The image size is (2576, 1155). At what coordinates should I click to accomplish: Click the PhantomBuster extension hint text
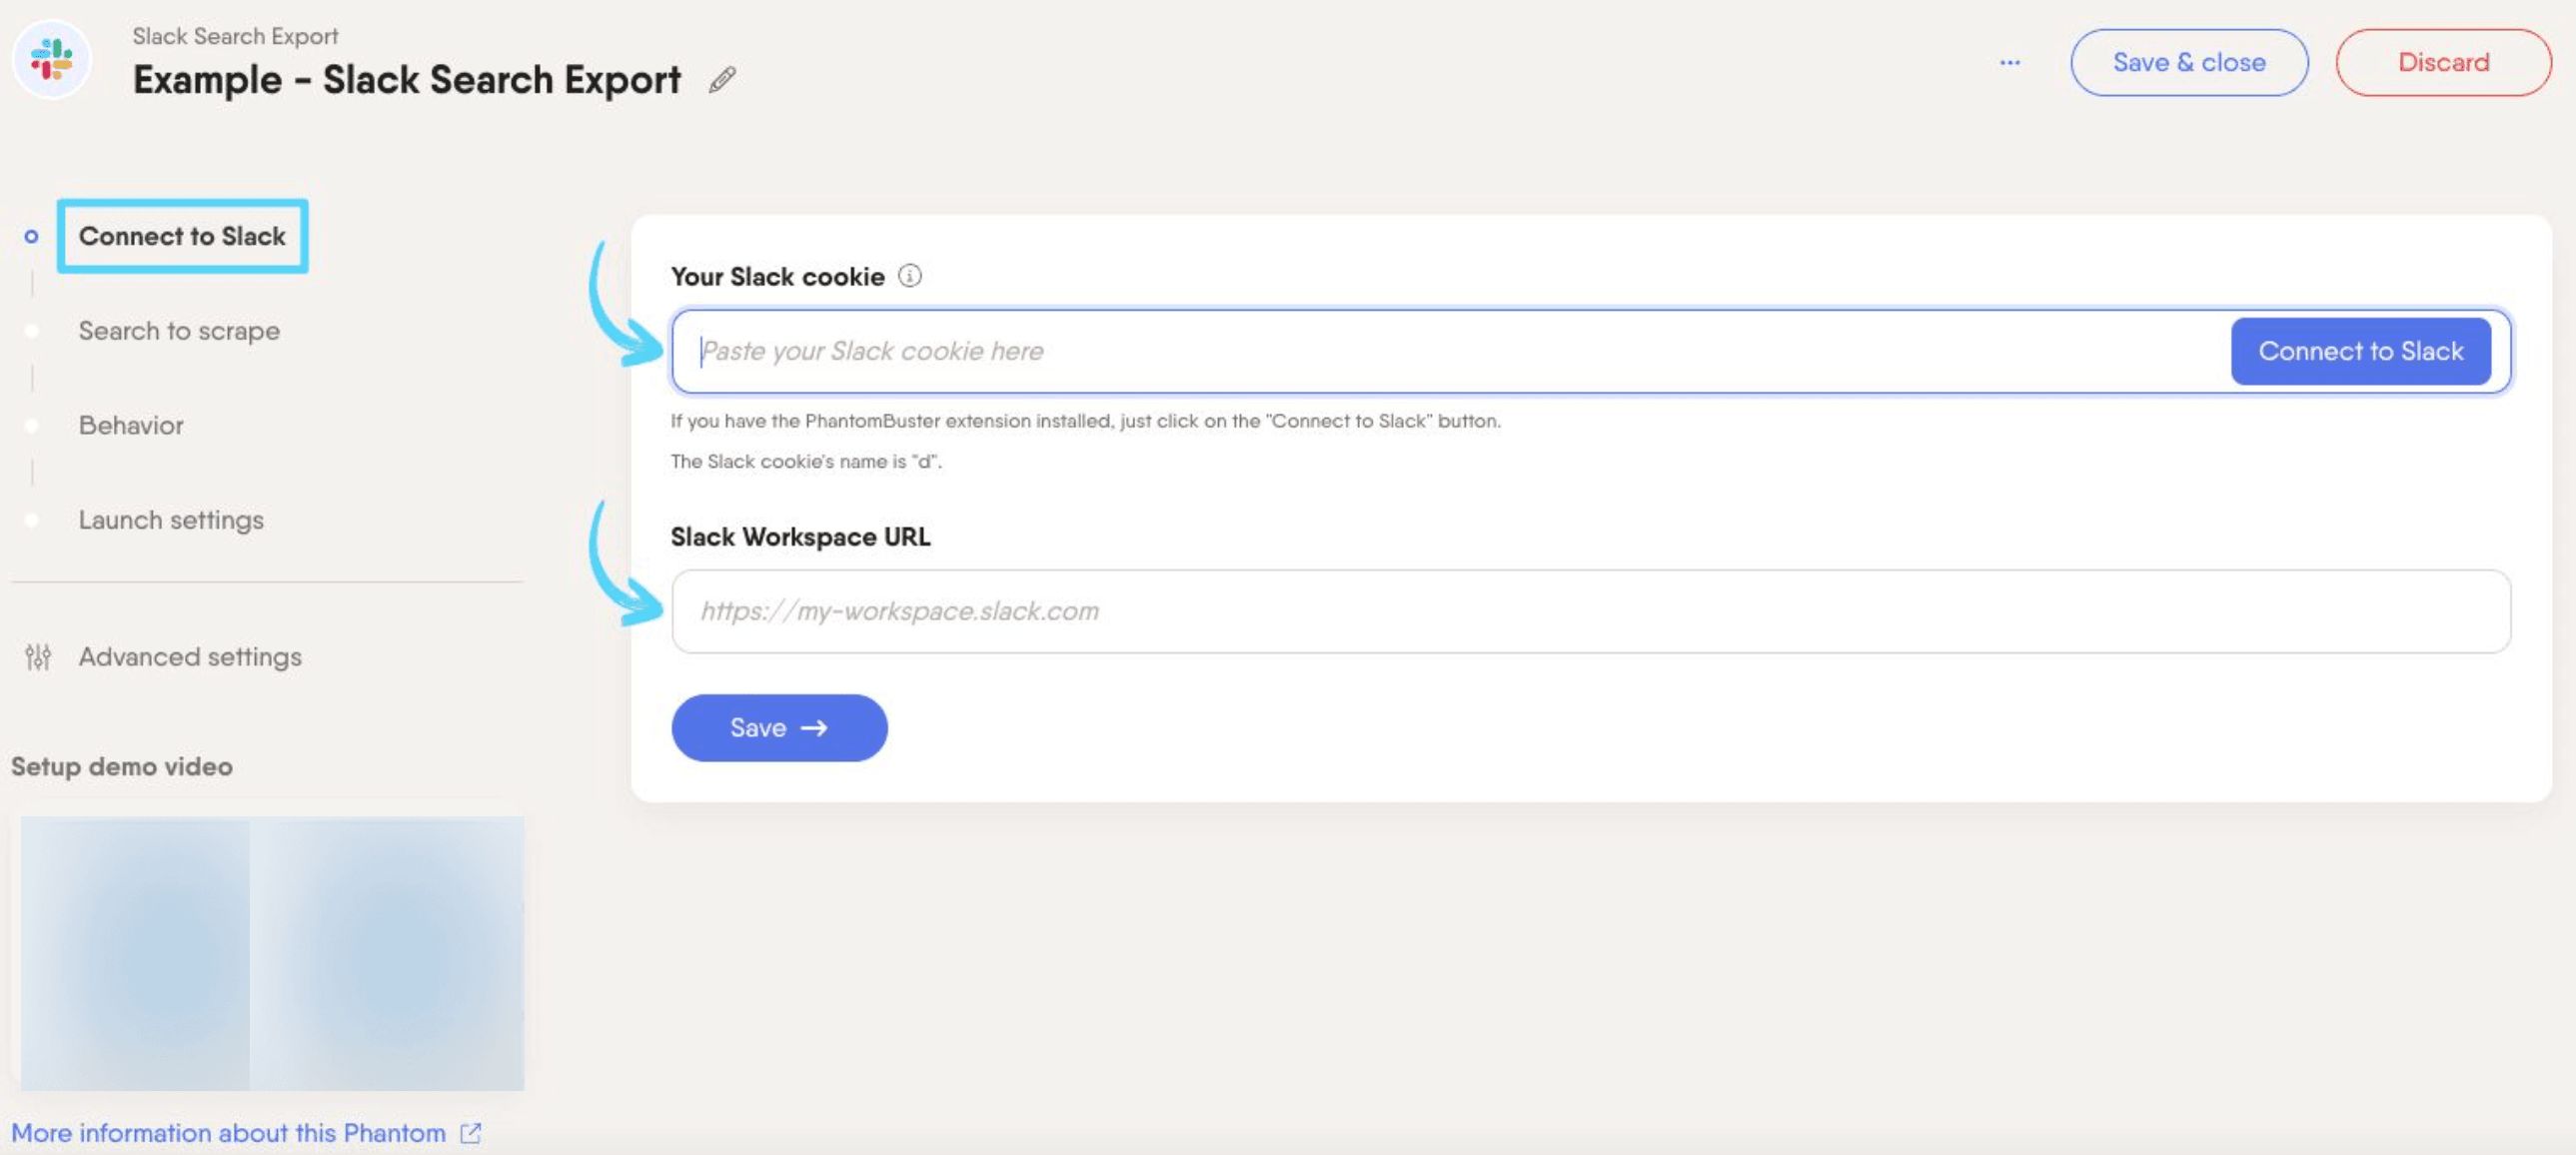click(x=1085, y=421)
